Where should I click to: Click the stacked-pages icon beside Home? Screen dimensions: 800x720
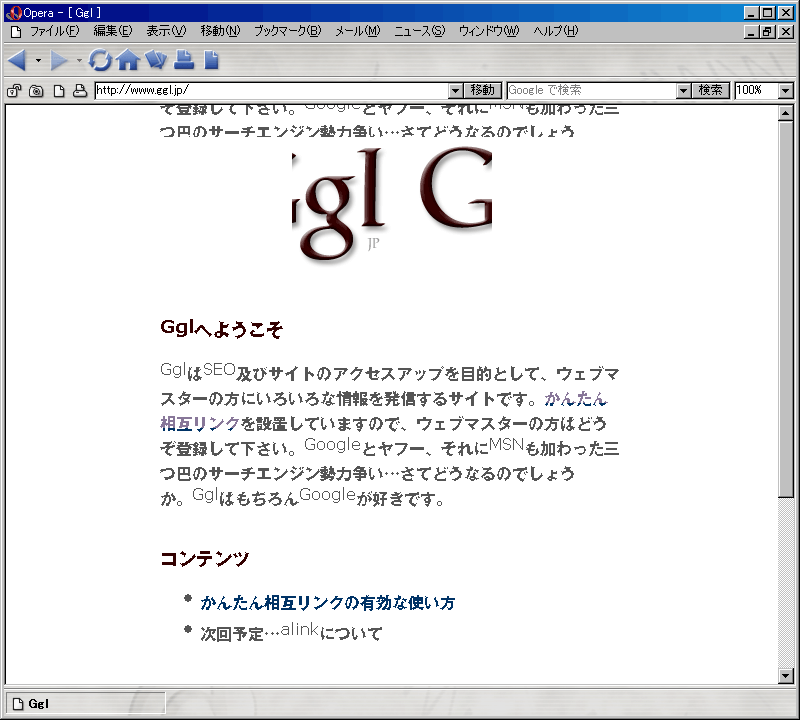pos(156,60)
